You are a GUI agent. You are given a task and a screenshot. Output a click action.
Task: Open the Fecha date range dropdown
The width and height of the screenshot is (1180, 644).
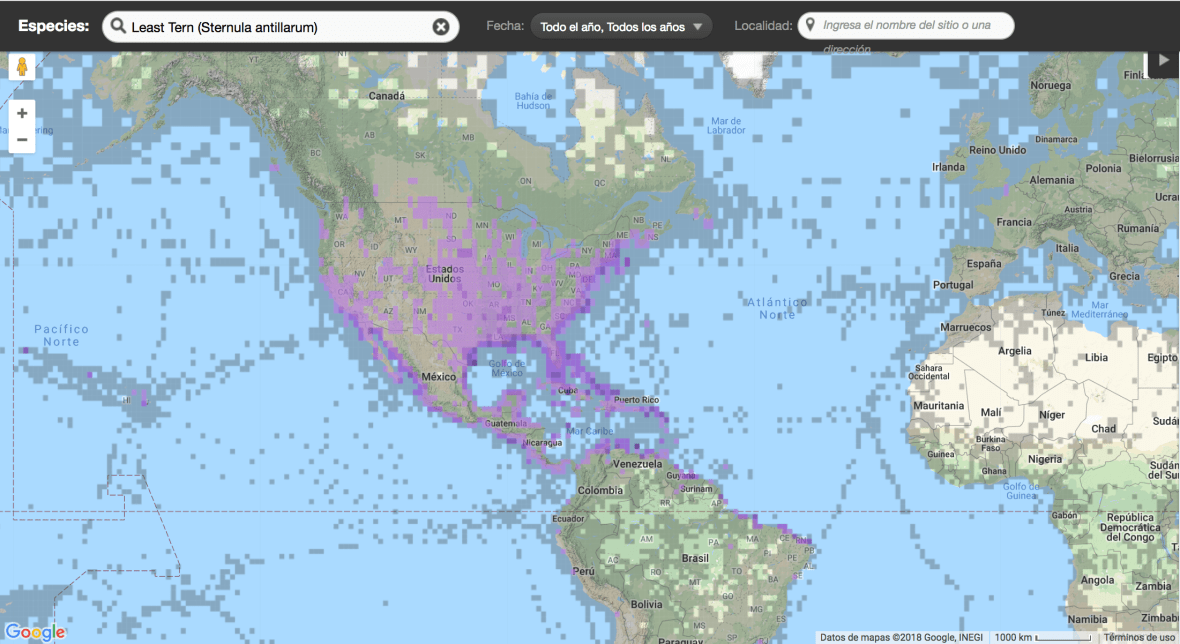pyautogui.click(x=621, y=26)
